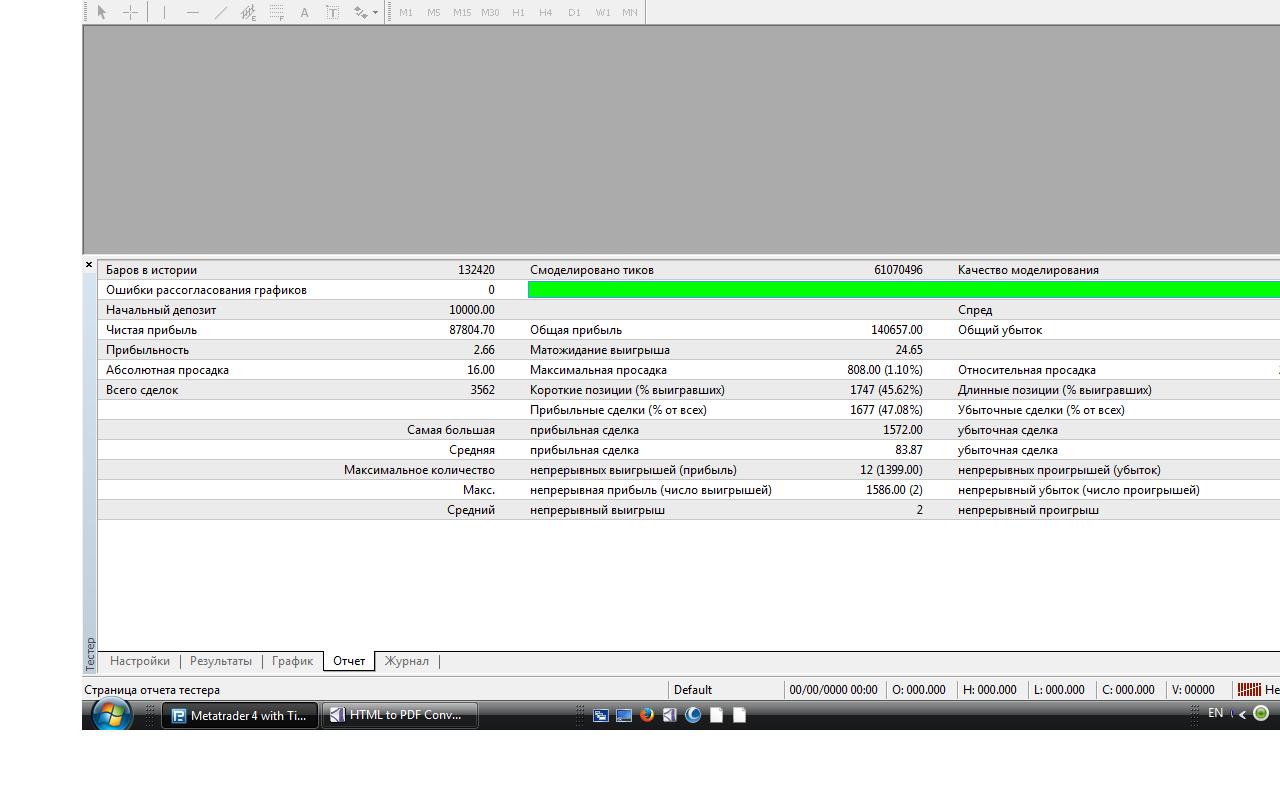This screenshot has width=1280, height=800.
Task: Click Короткие позиции value 1747 (45.62%)
Action: tap(886, 390)
